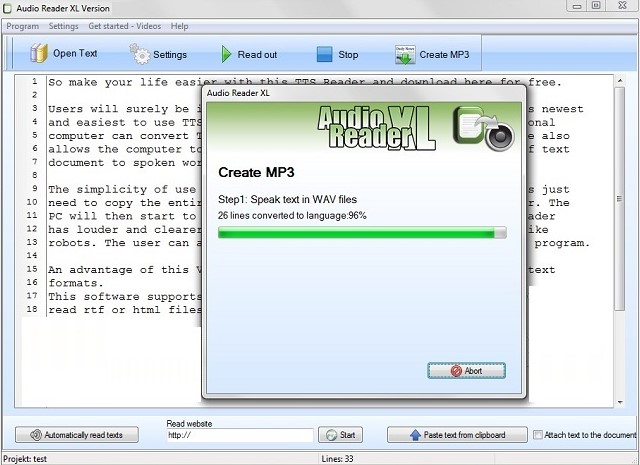
Task: Open Settings via the gear icon
Action: click(x=140, y=54)
